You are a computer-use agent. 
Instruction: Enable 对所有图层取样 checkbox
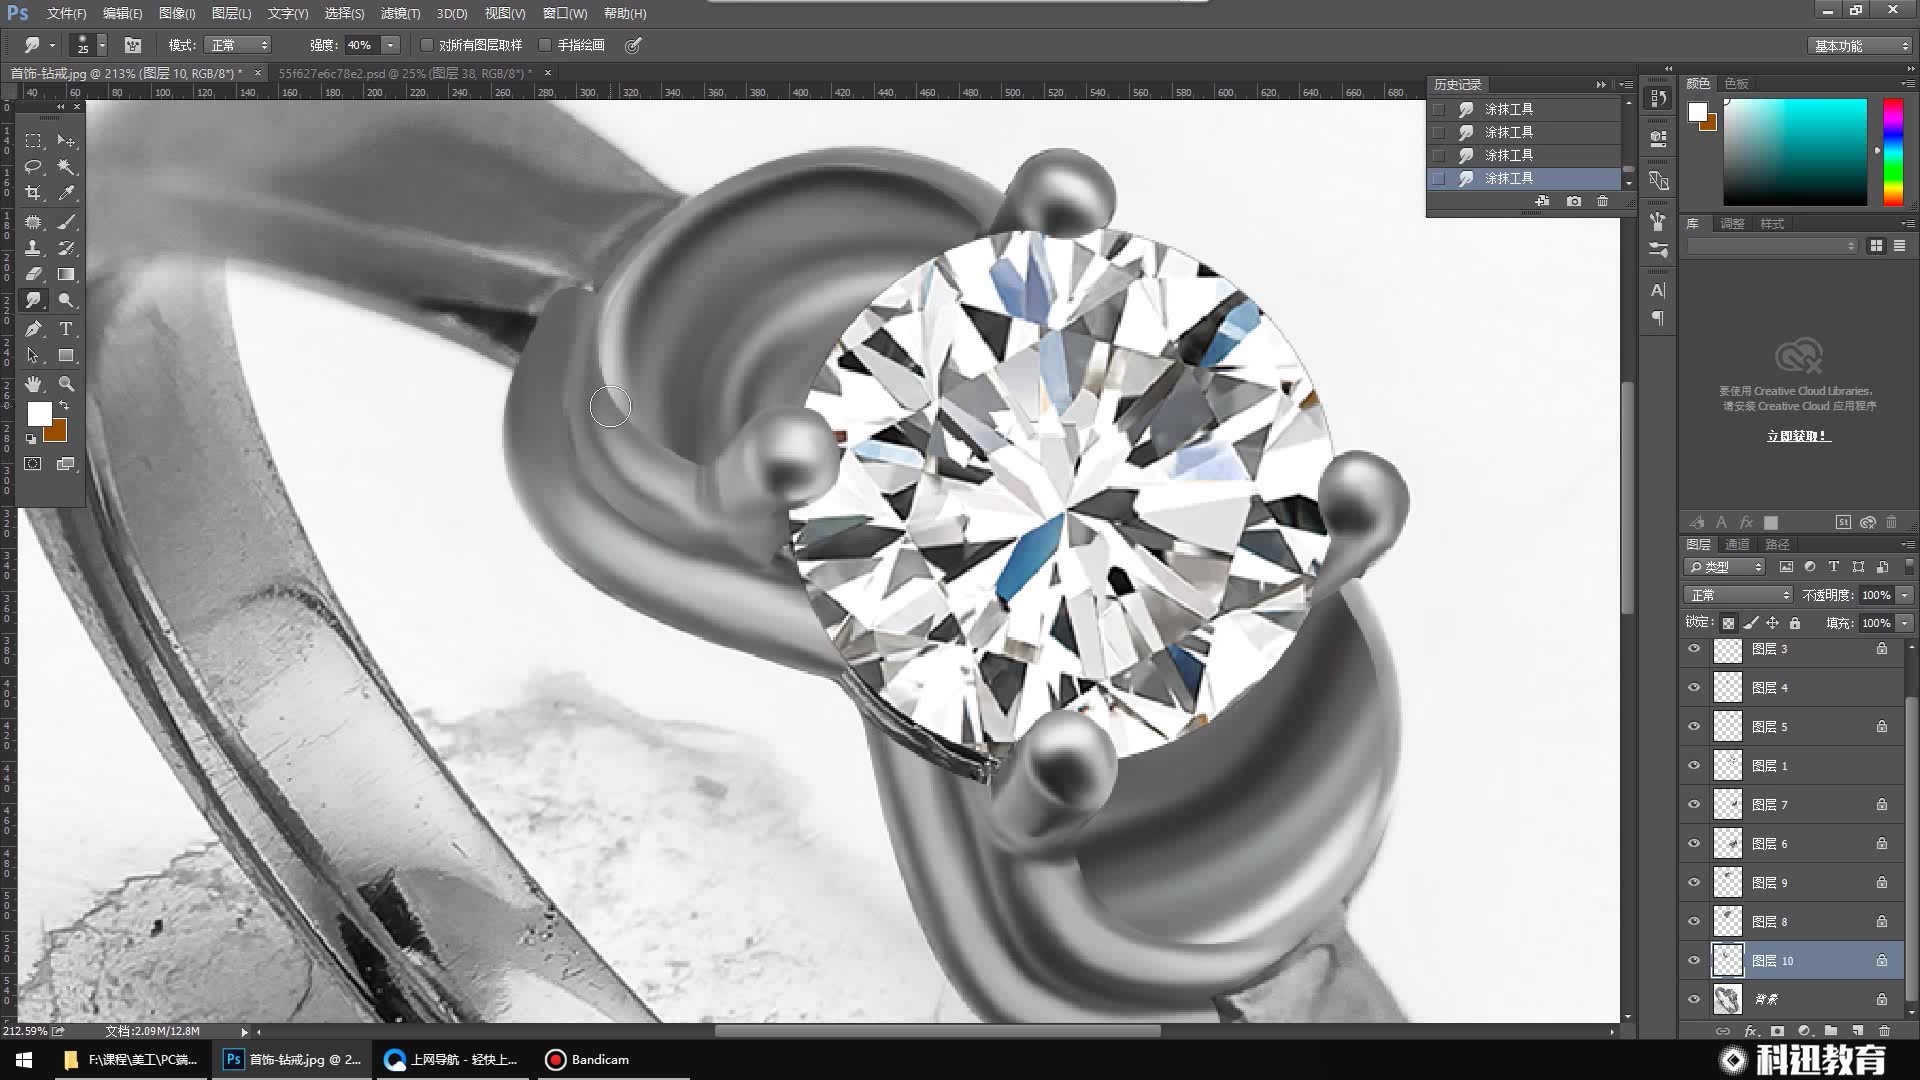point(427,45)
